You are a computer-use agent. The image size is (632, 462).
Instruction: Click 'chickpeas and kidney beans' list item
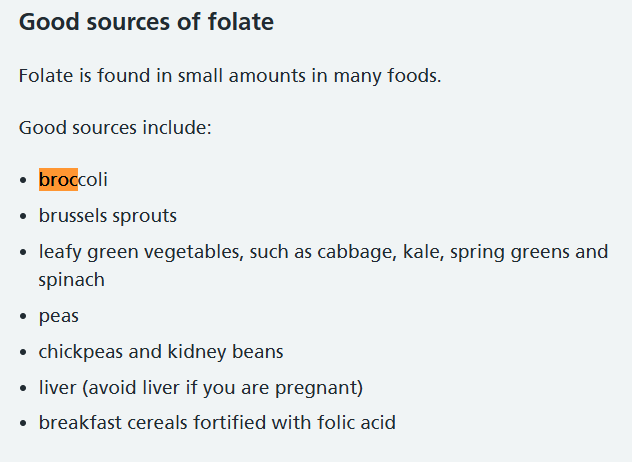161,352
